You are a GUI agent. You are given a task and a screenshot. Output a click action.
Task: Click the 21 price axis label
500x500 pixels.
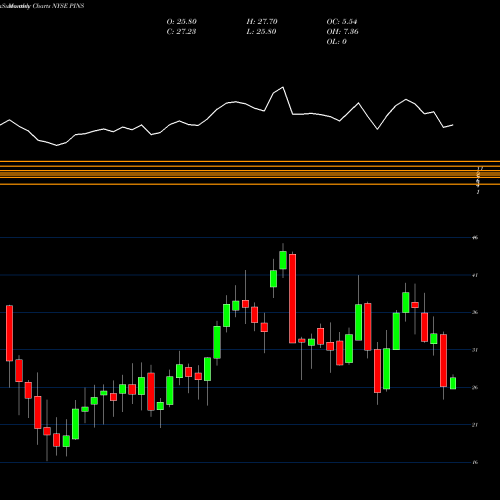[475, 425]
